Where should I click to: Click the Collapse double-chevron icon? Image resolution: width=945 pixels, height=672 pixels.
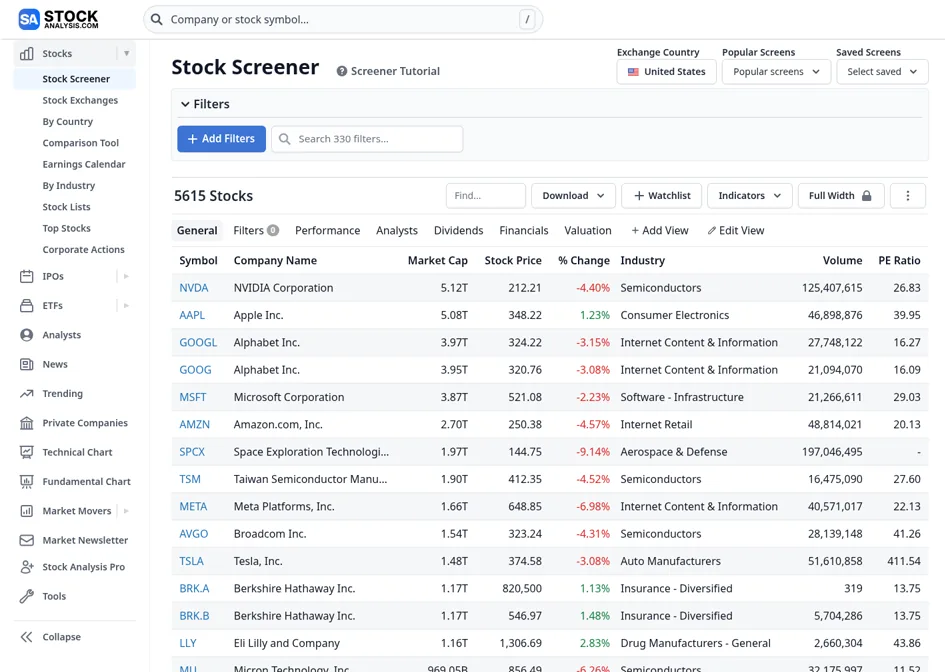click(x=27, y=637)
